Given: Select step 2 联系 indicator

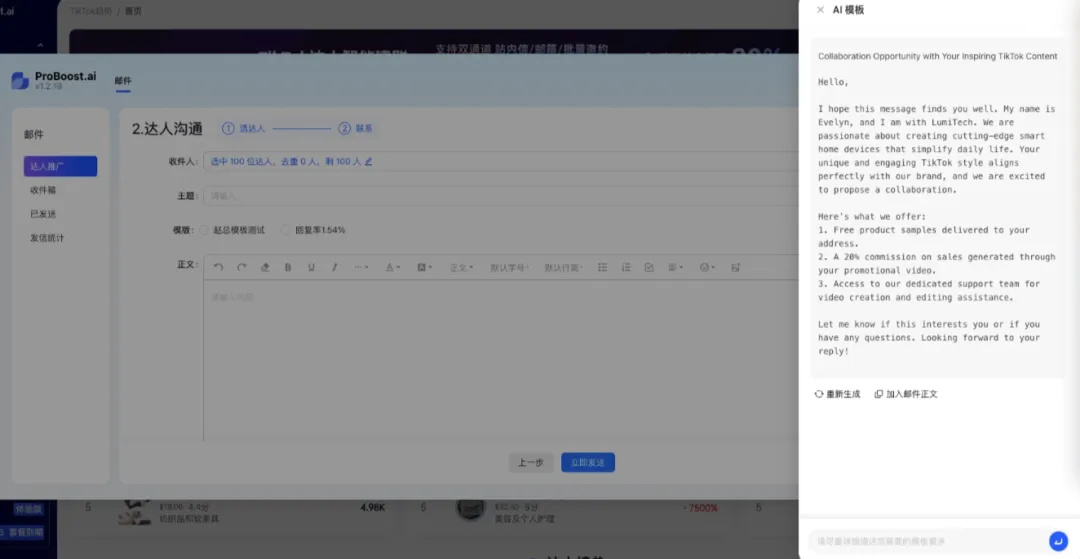Looking at the screenshot, I should point(355,128).
